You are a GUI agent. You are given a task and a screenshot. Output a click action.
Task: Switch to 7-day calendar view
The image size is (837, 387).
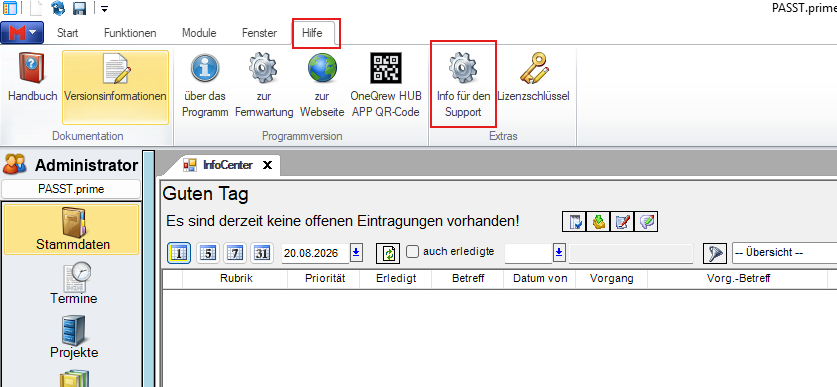[234, 253]
